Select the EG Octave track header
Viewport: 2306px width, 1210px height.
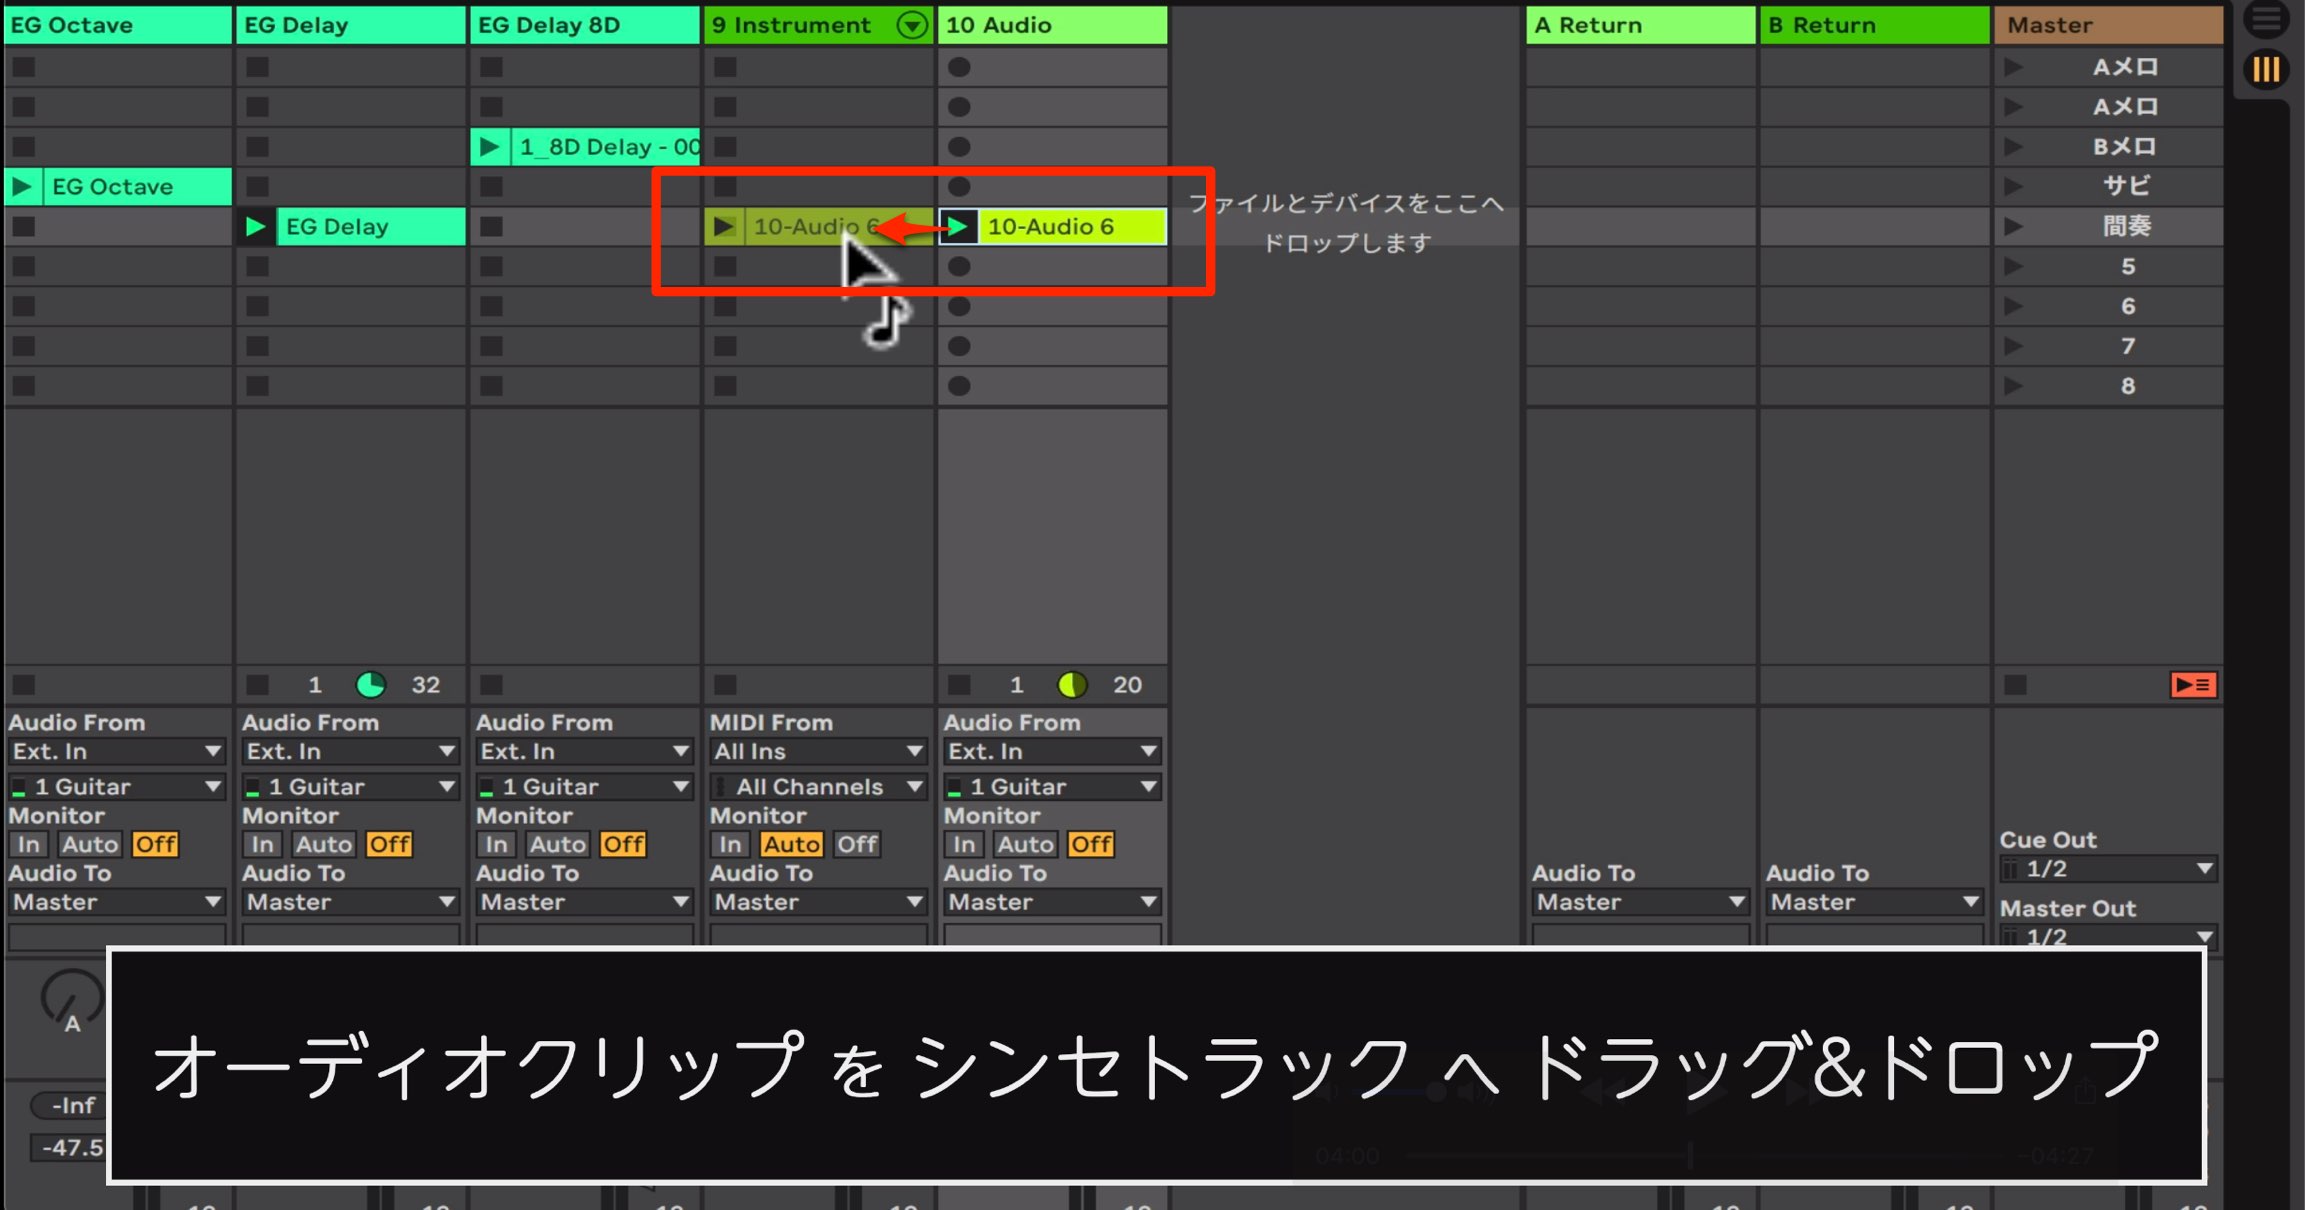click(117, 25)
